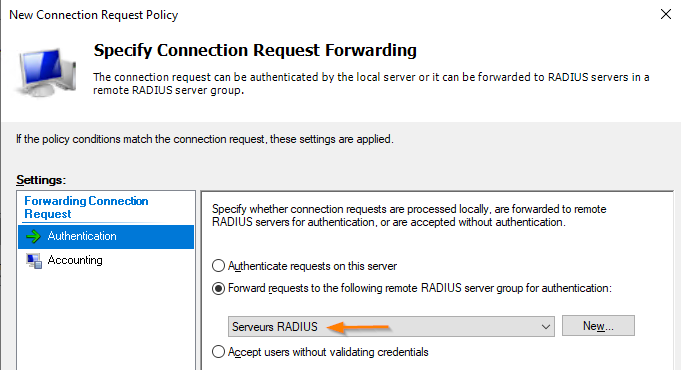Click the Specify Connection Request Forwarding heading

255,50
